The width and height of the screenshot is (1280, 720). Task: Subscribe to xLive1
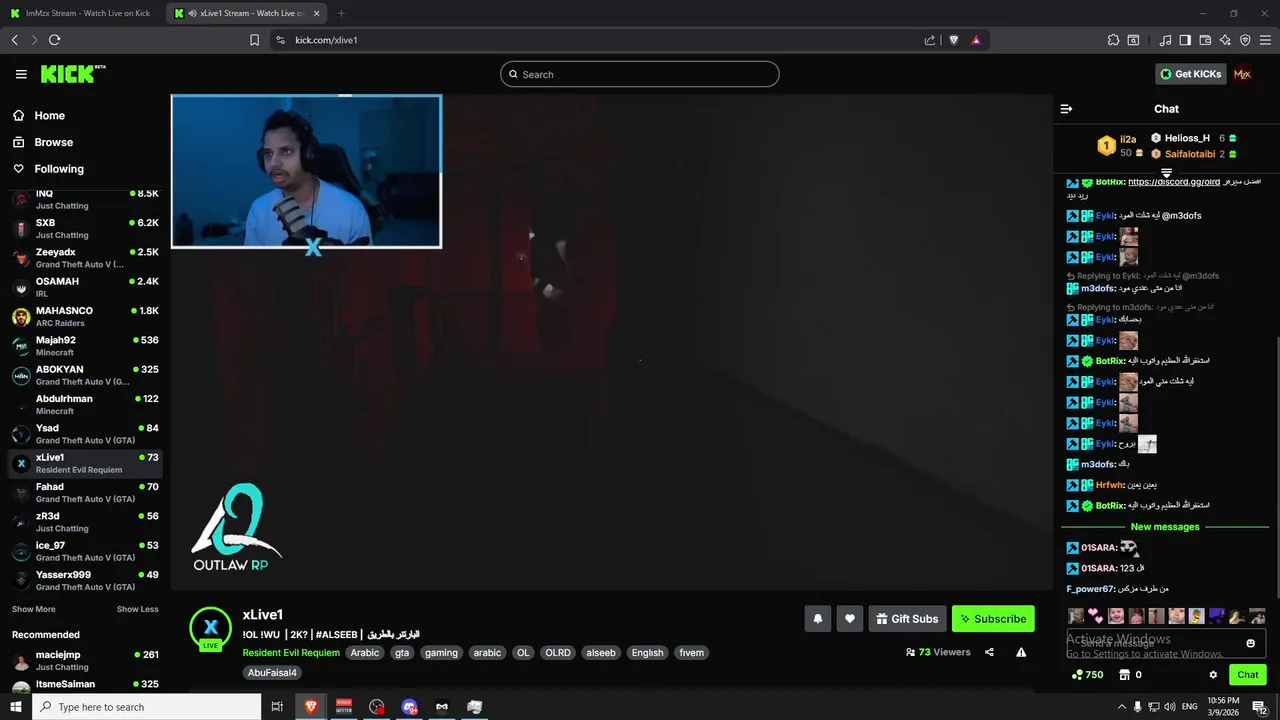993,619
